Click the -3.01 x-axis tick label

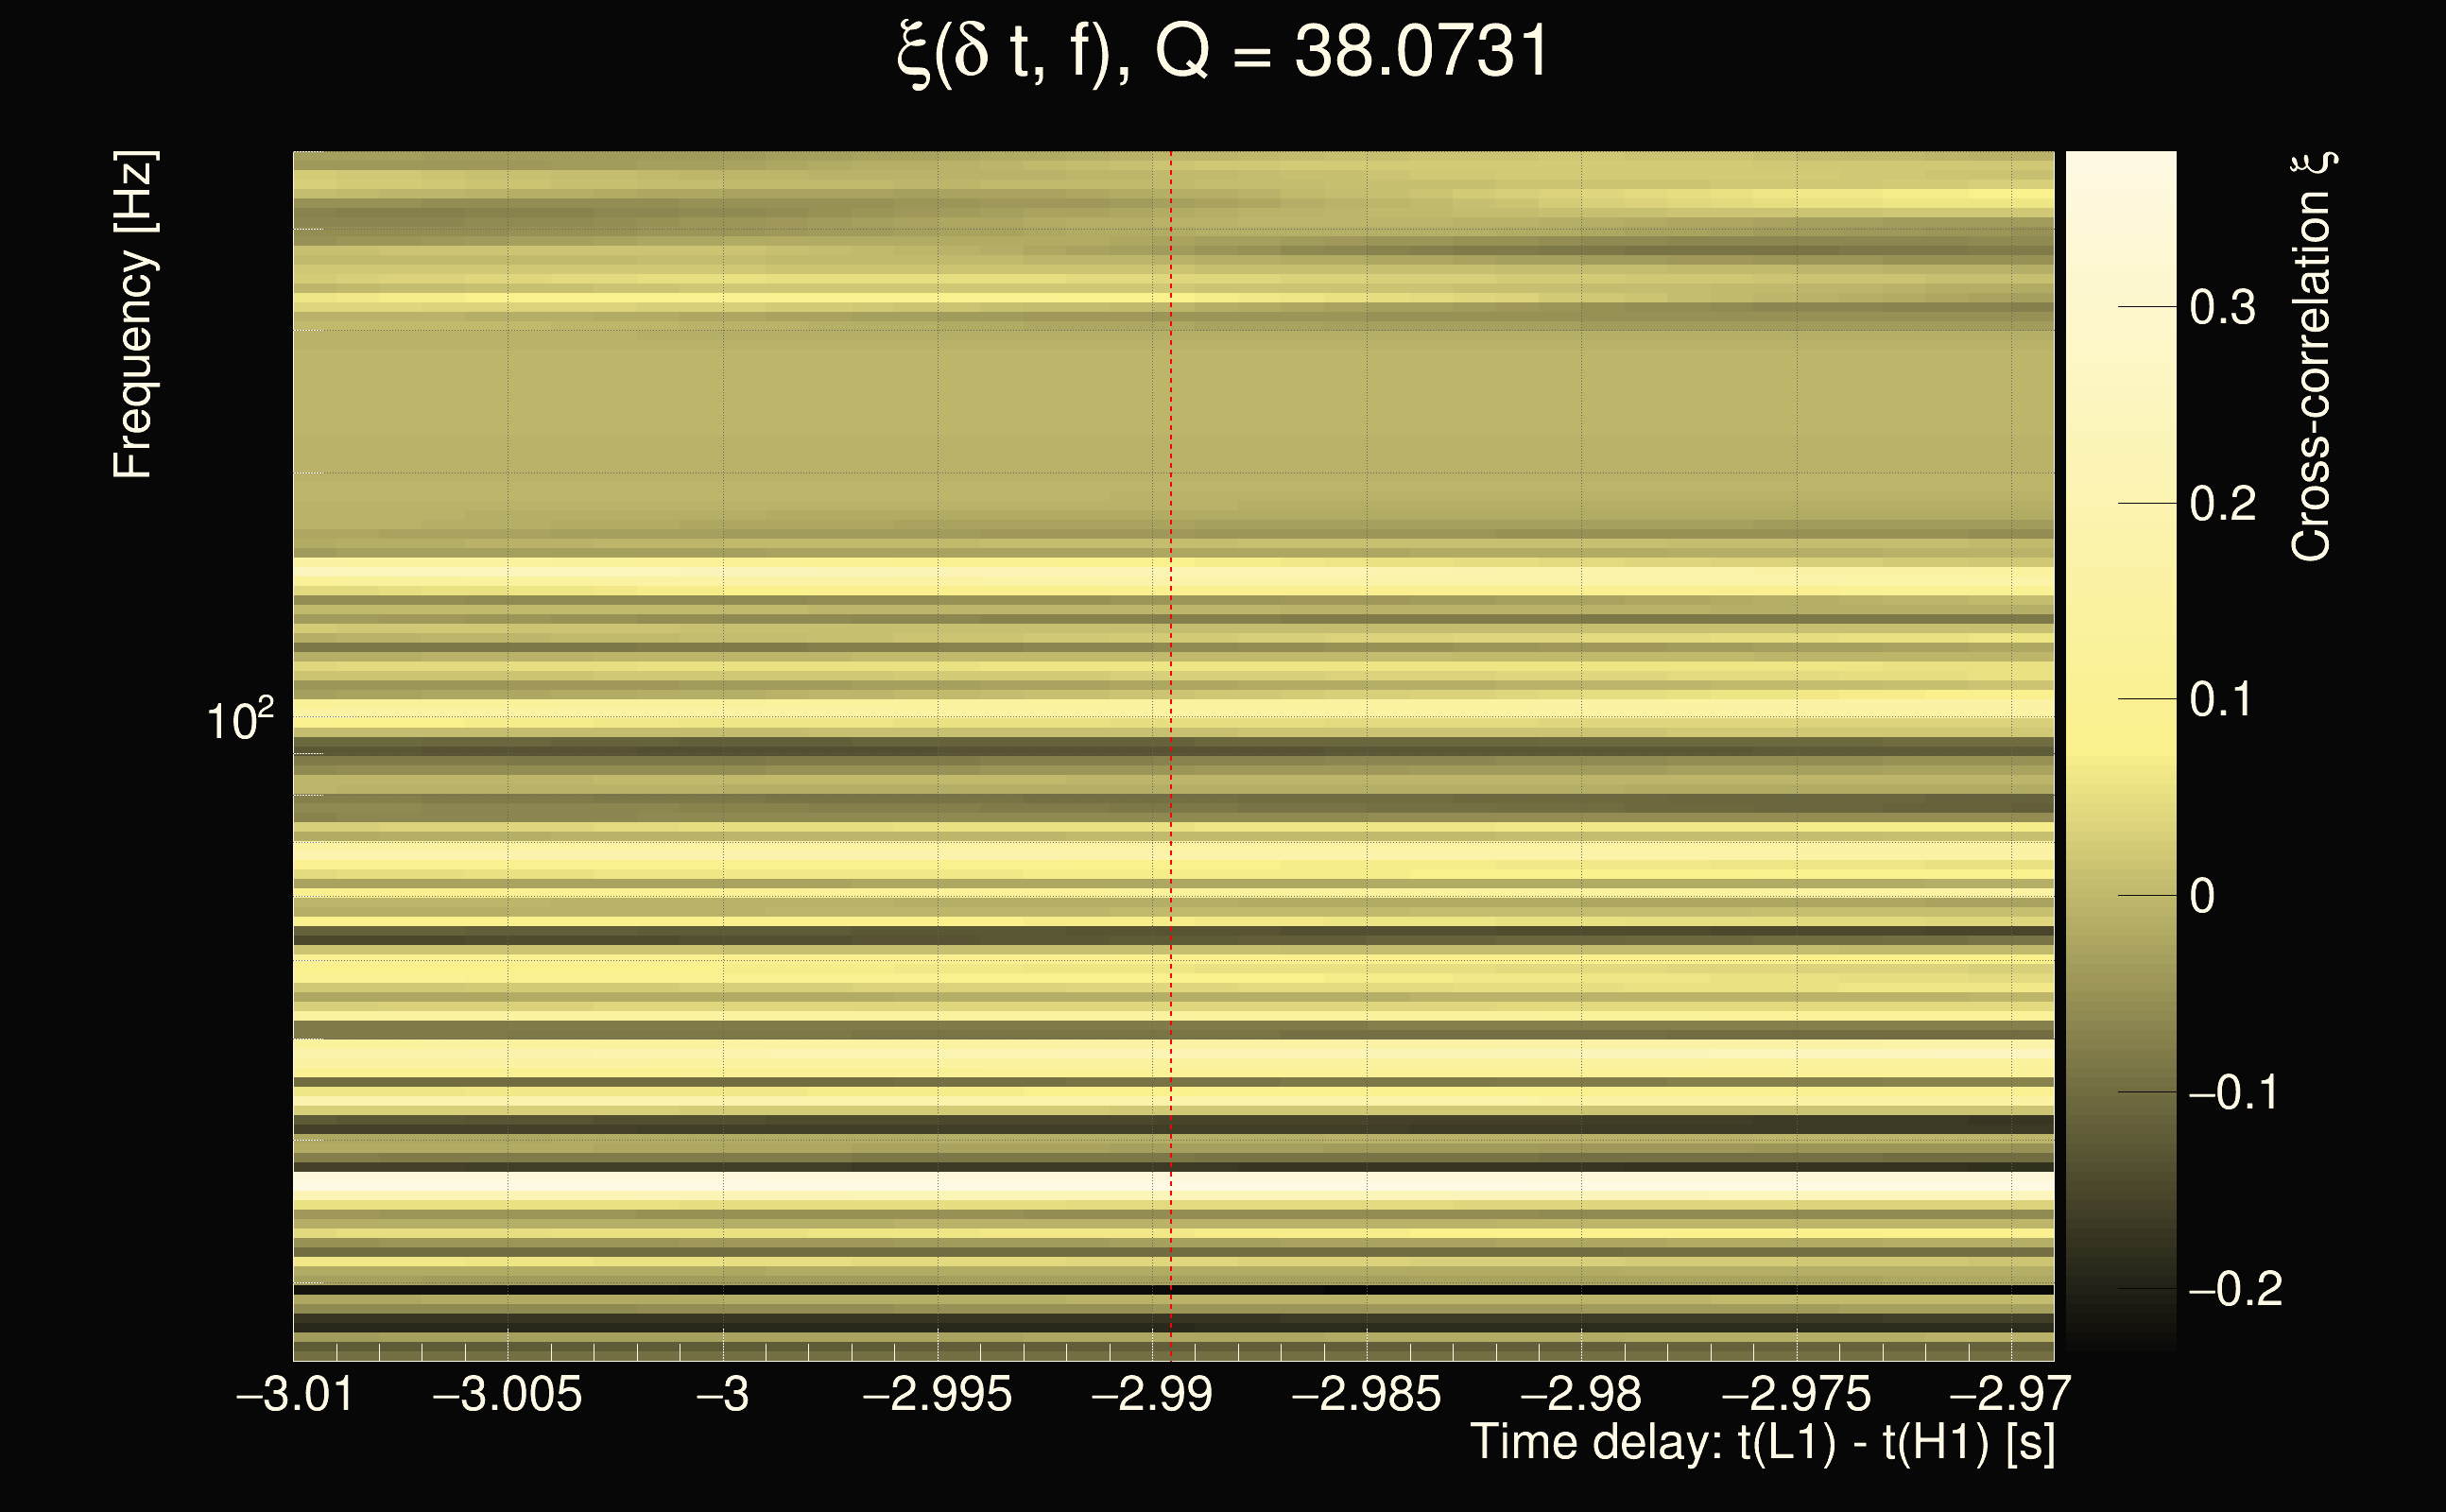(295, 1394)
